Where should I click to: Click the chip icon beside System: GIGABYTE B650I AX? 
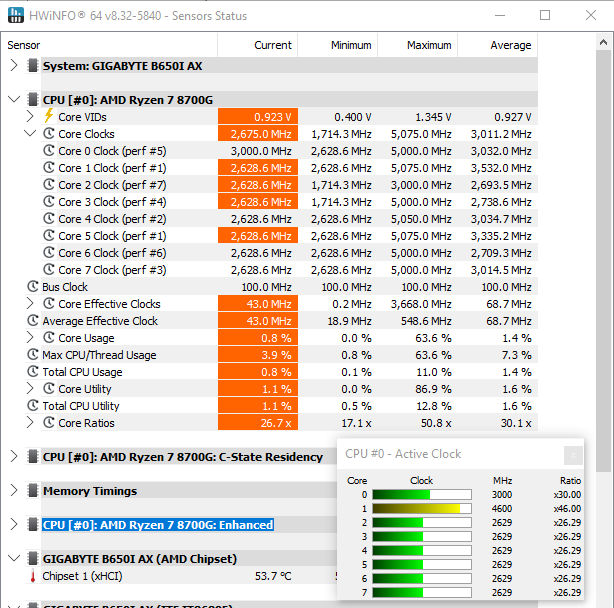pos(33,66)
